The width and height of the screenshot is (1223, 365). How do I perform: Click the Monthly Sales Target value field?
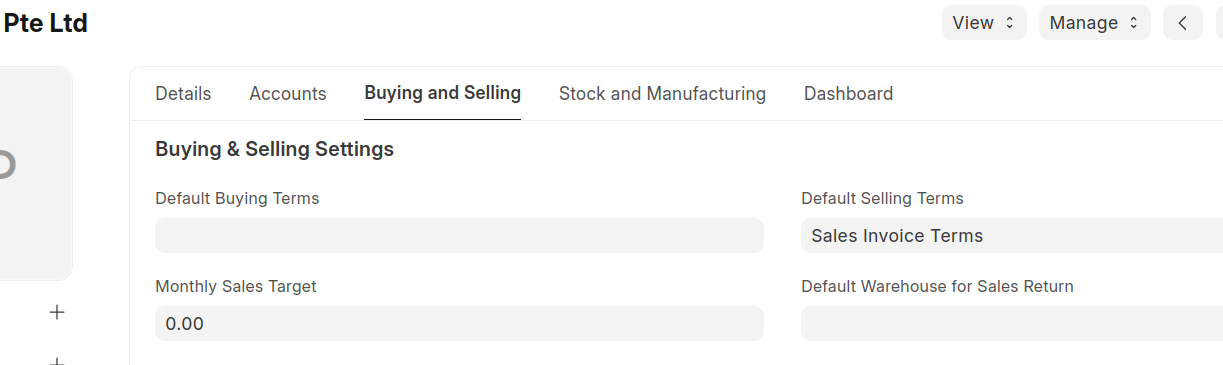[459, 324]
